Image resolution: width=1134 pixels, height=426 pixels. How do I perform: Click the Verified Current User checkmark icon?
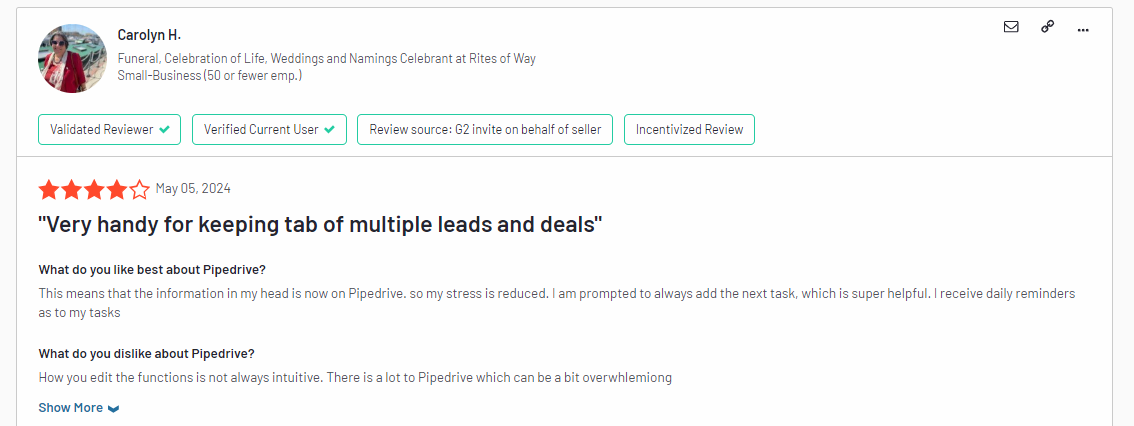(329, 130)
